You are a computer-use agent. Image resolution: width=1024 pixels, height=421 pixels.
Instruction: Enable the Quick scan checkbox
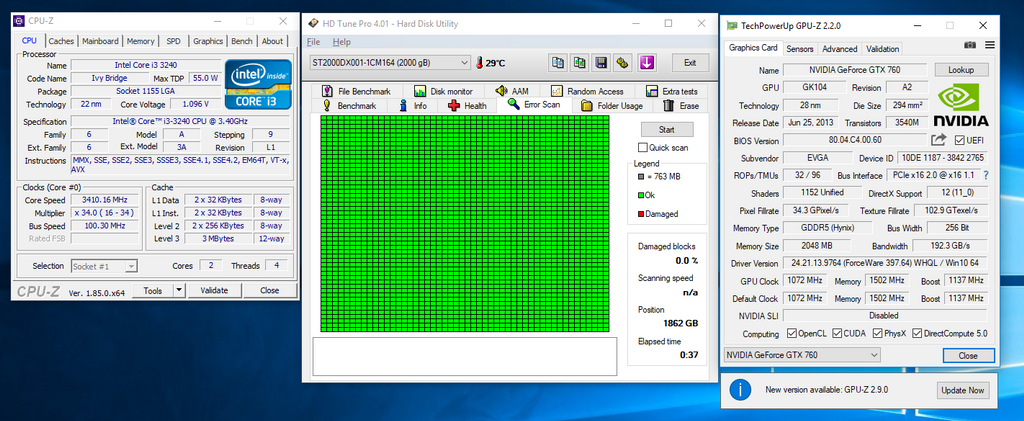(643, 148)
